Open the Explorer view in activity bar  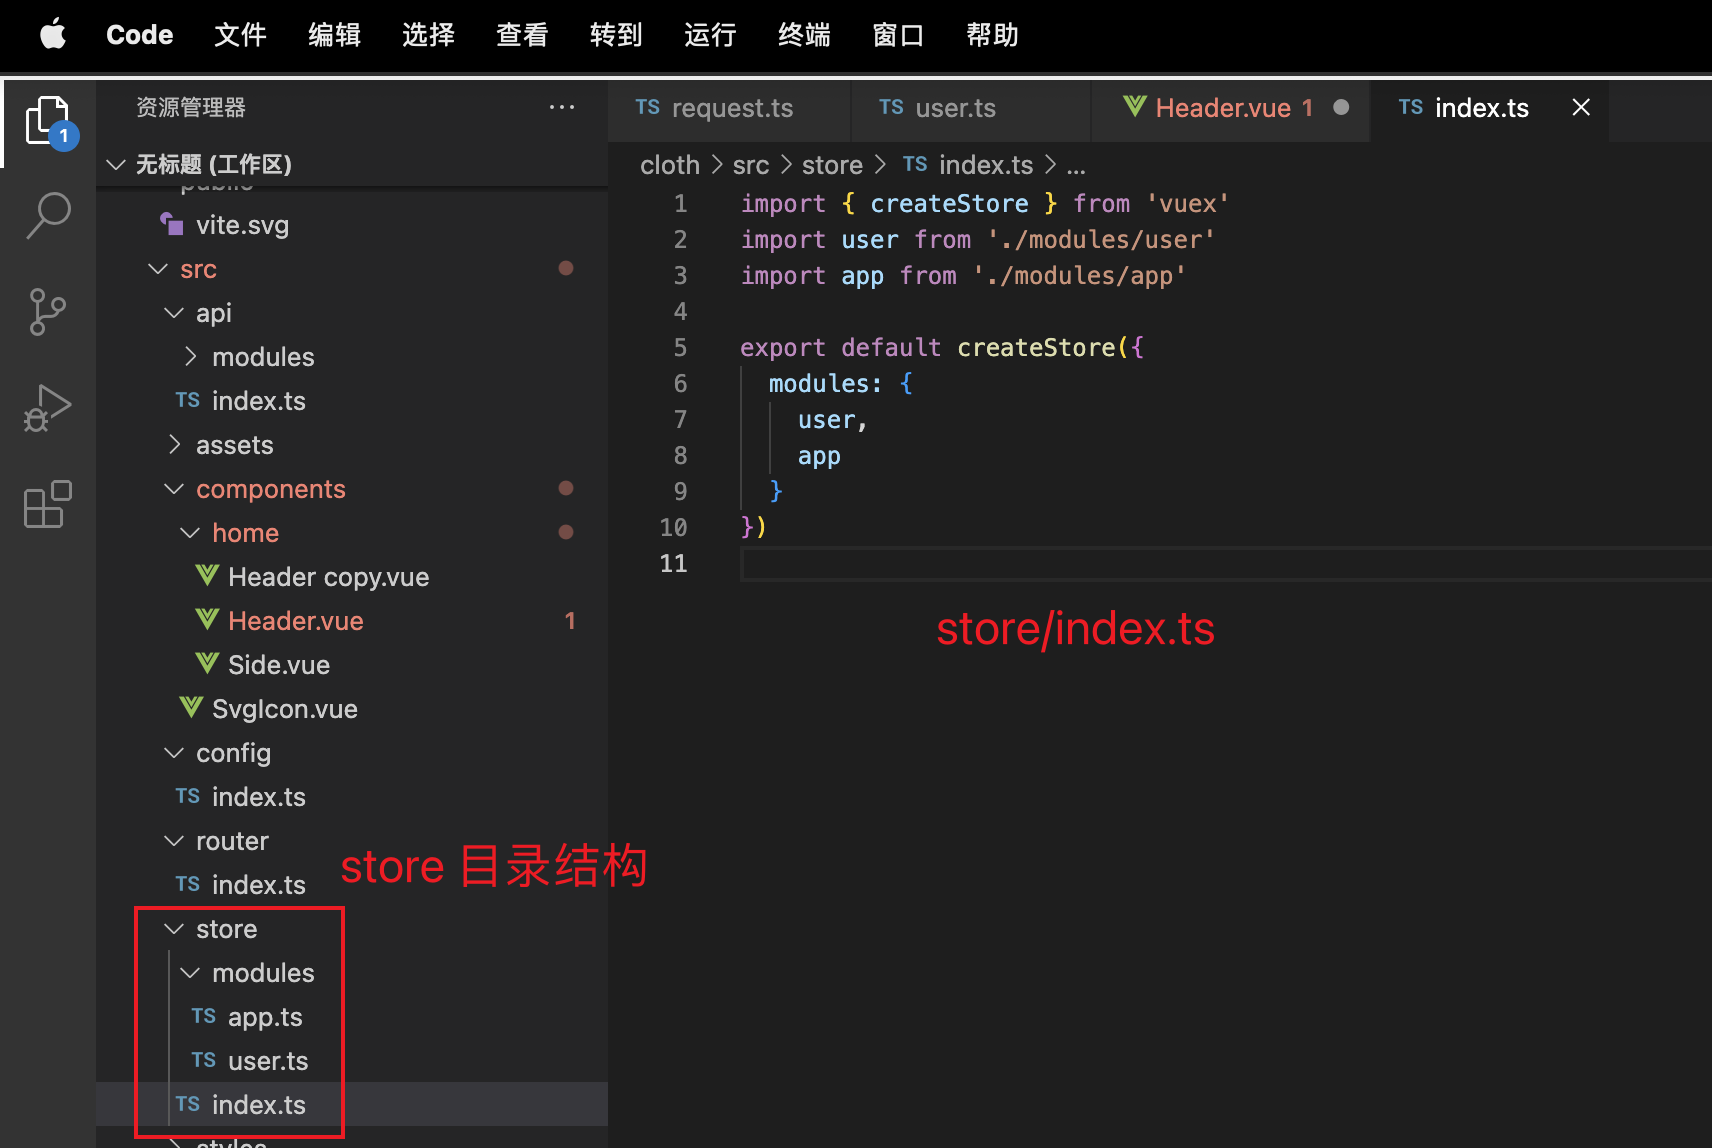click(48, 122)
